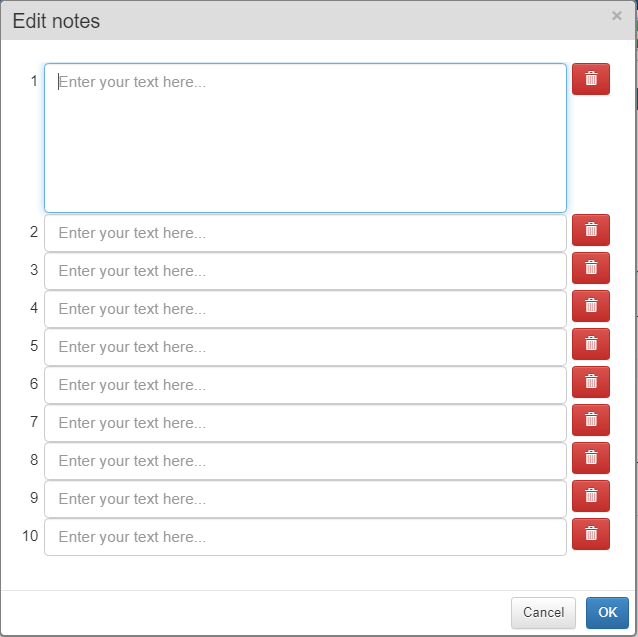This screenshot has width=638, height=637.
Task: Delete note 1 with trash icon
Action: click(x=590, y=79)
